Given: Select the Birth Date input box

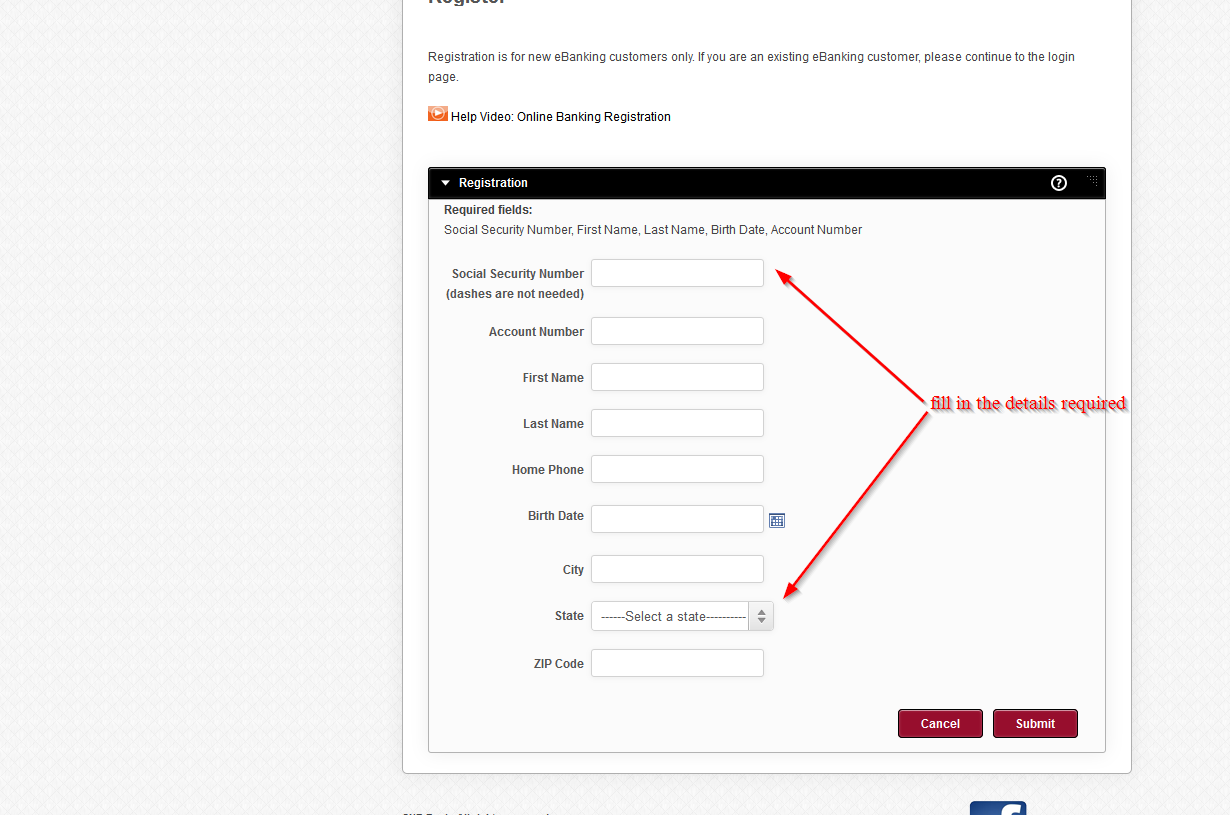Looking at the screenshot, I should [677, 519].
